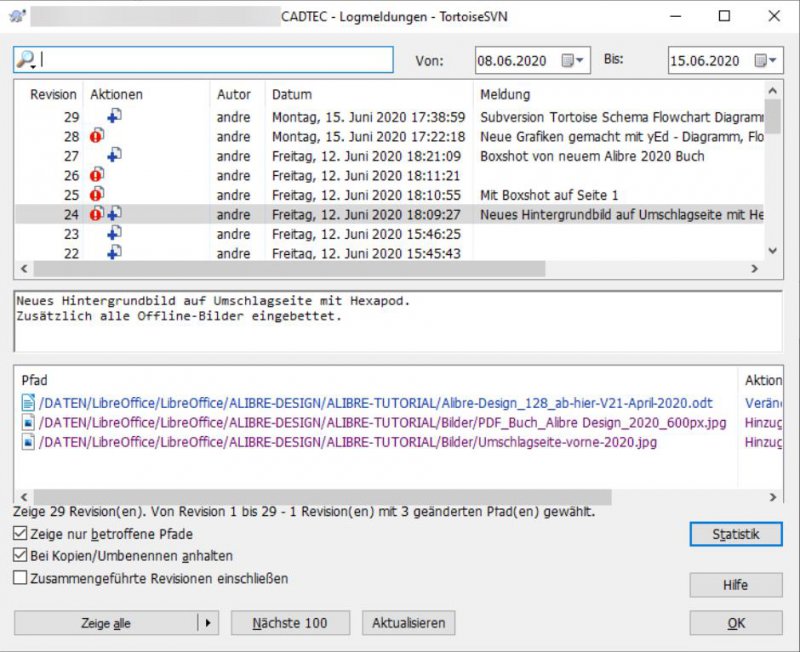Select revision 27 'Boxshot von neuem Alibre' message

[x=592, y=156]
